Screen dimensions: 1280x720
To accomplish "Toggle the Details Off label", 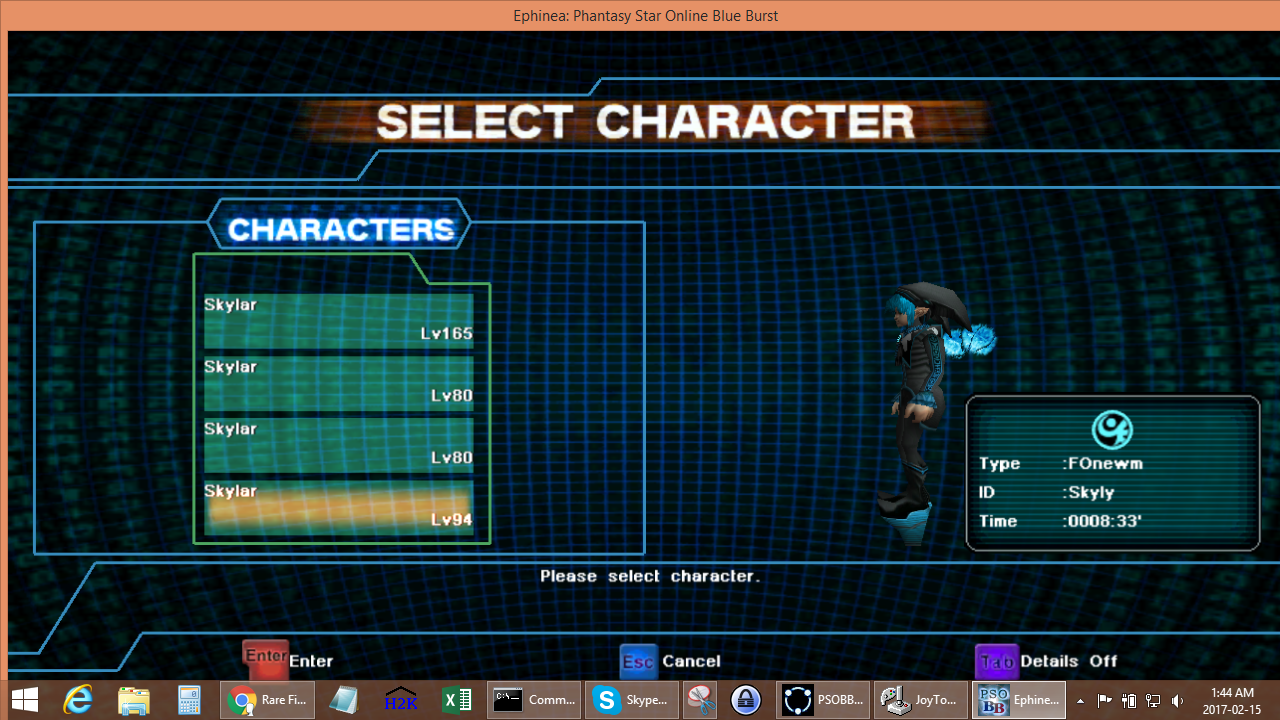I will click(x=1069, y=661).
